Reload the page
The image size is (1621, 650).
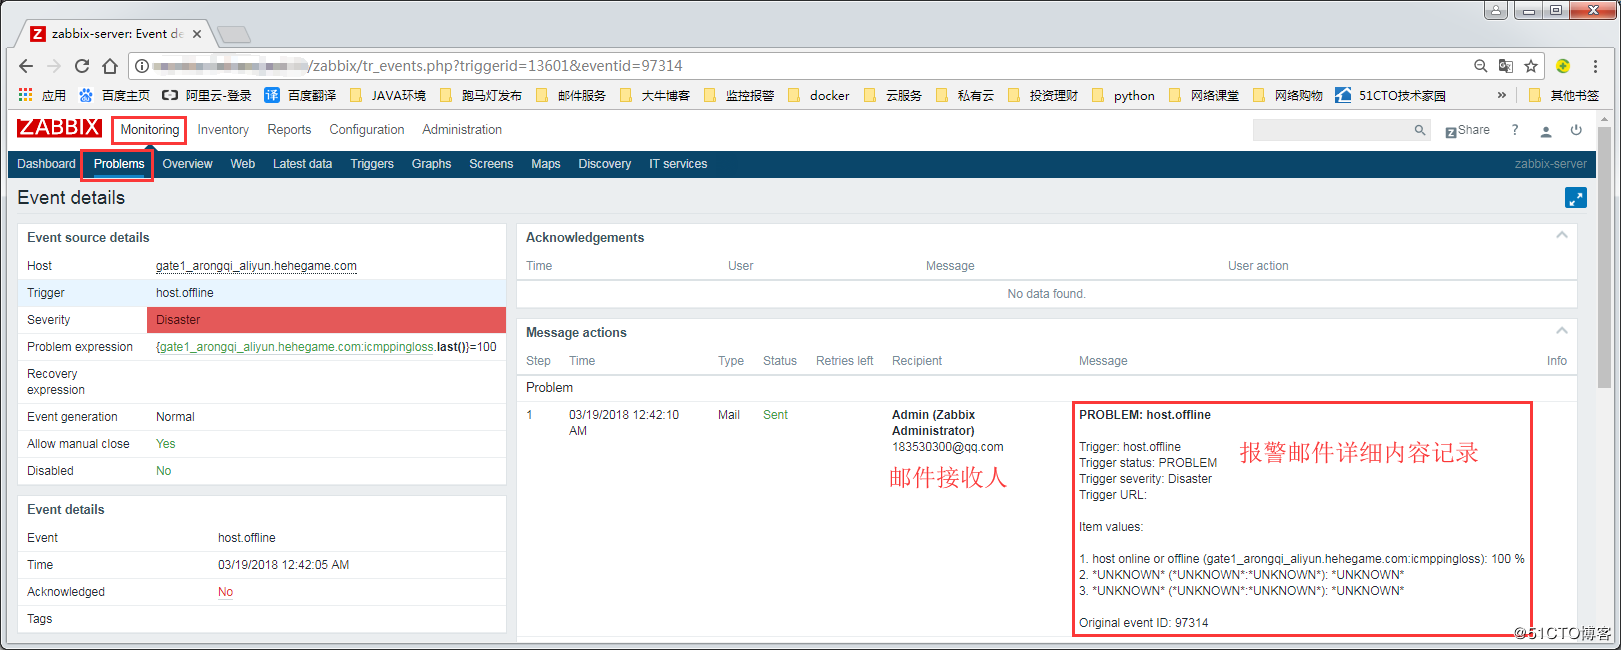click(x=82, y=66)
